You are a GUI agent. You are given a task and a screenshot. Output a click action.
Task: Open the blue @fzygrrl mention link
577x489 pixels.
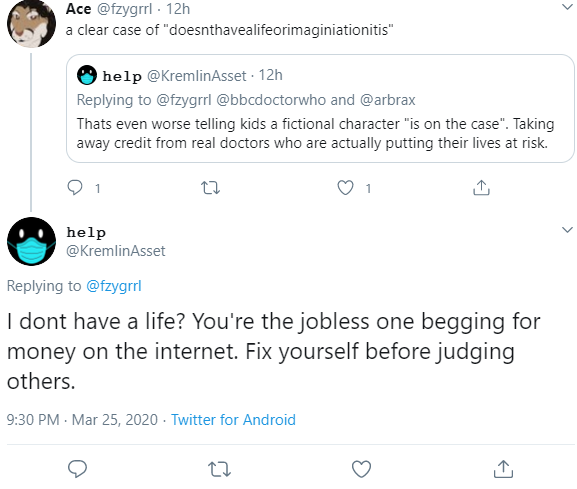click(x=114, y=286)
